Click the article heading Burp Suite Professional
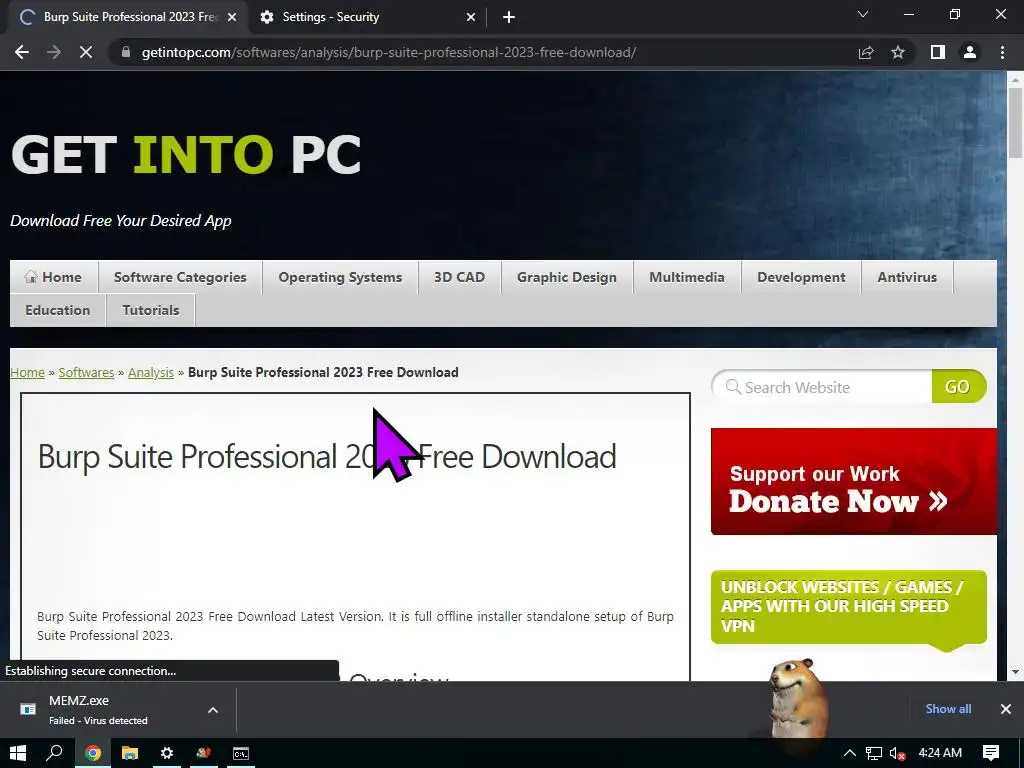 (x=327, y=456)
